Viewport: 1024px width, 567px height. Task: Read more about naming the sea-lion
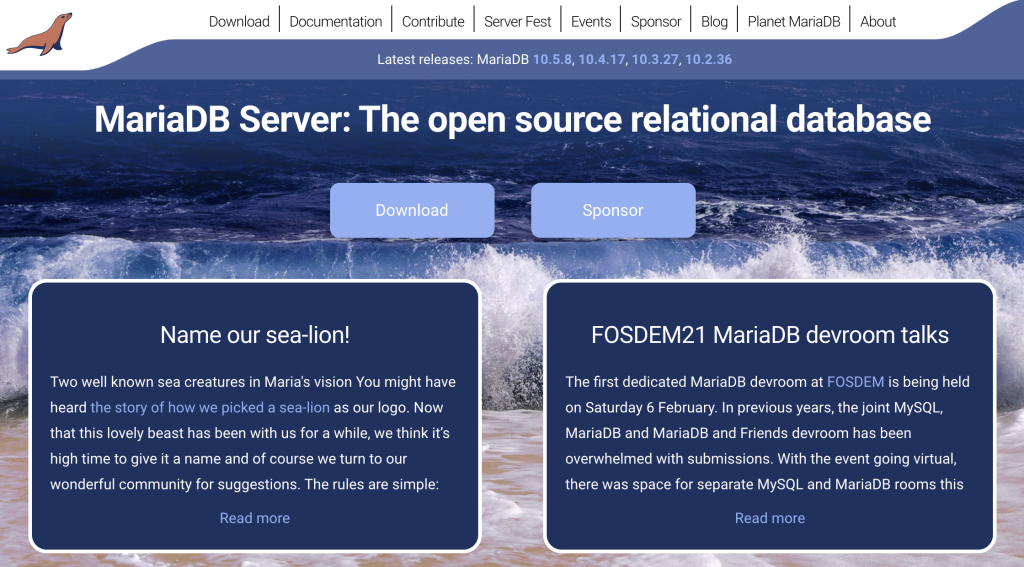point(255,518)
